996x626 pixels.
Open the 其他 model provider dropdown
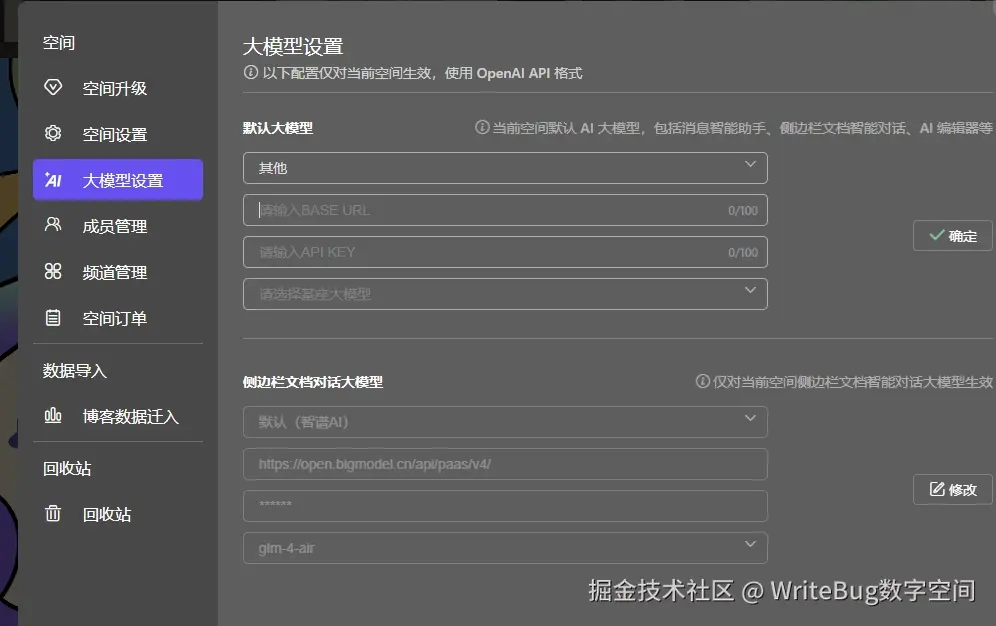click(505, 167)
